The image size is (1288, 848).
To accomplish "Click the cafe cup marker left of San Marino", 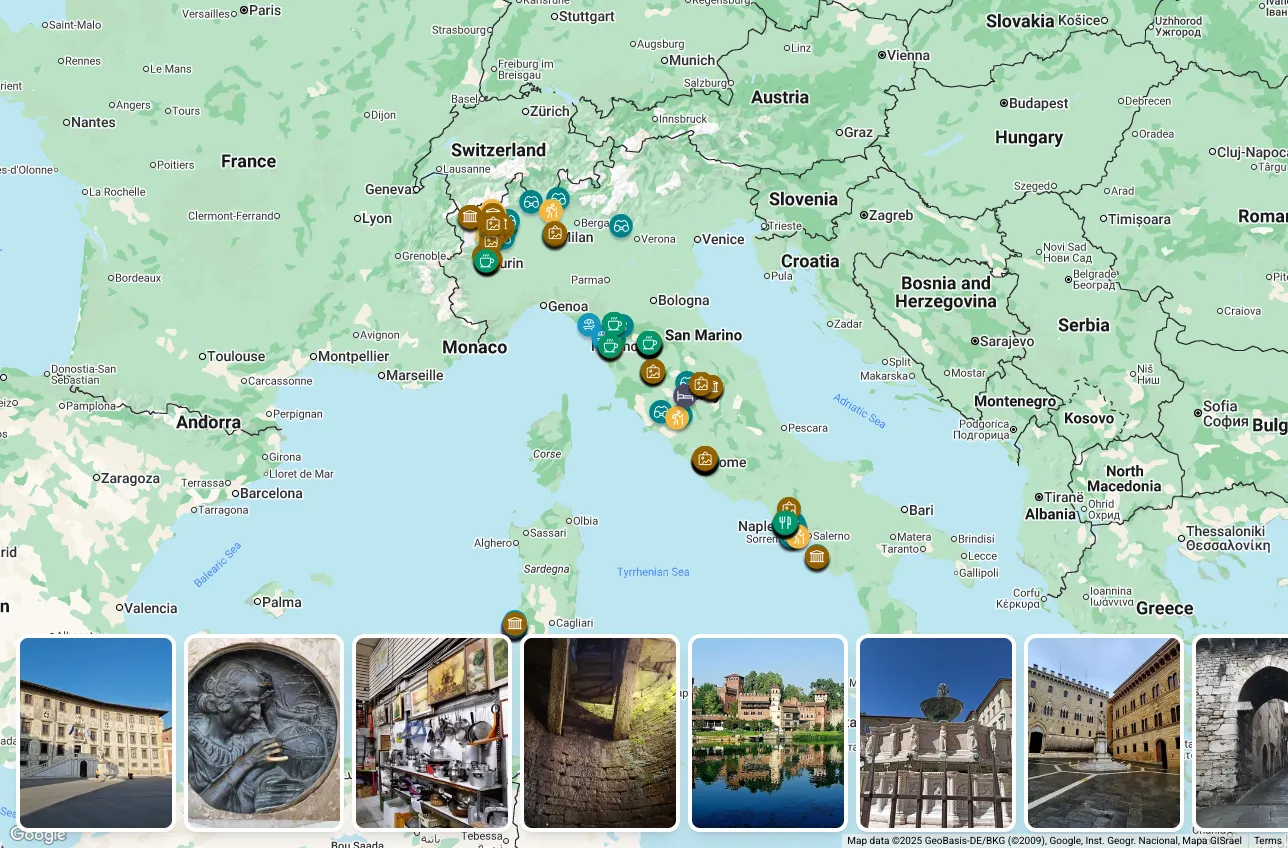I will [x=649, y=344].
